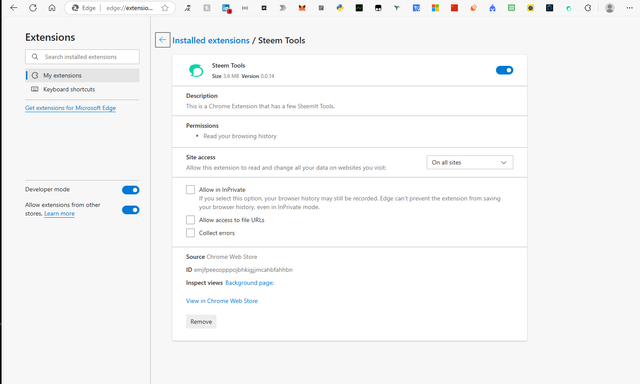Click the extension ID string text
The height and width of the screenshot is (384, 640).
pos(243,270)
